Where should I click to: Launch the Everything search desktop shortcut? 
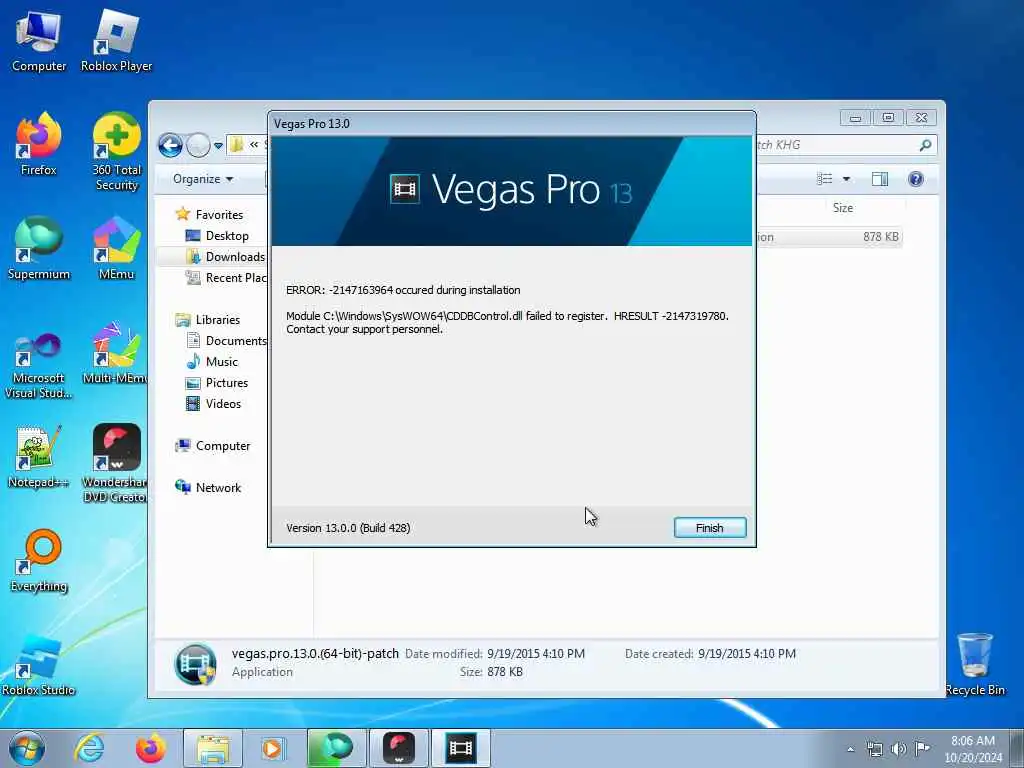[39, 562]
